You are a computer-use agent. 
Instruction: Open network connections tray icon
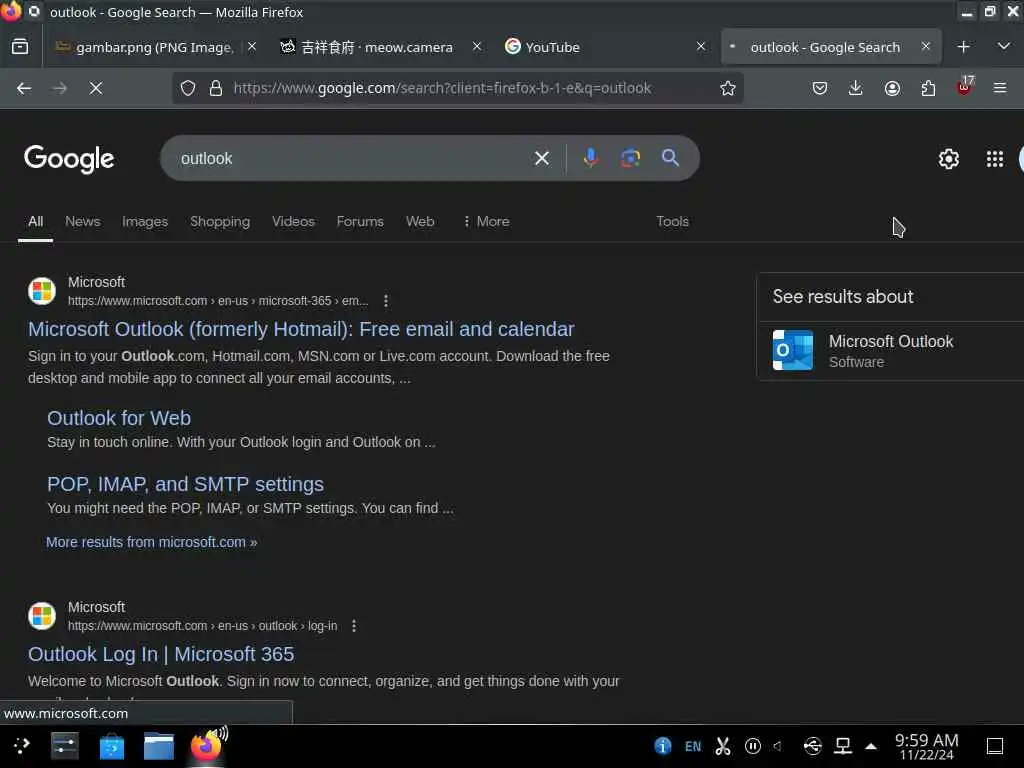[842, 746]
